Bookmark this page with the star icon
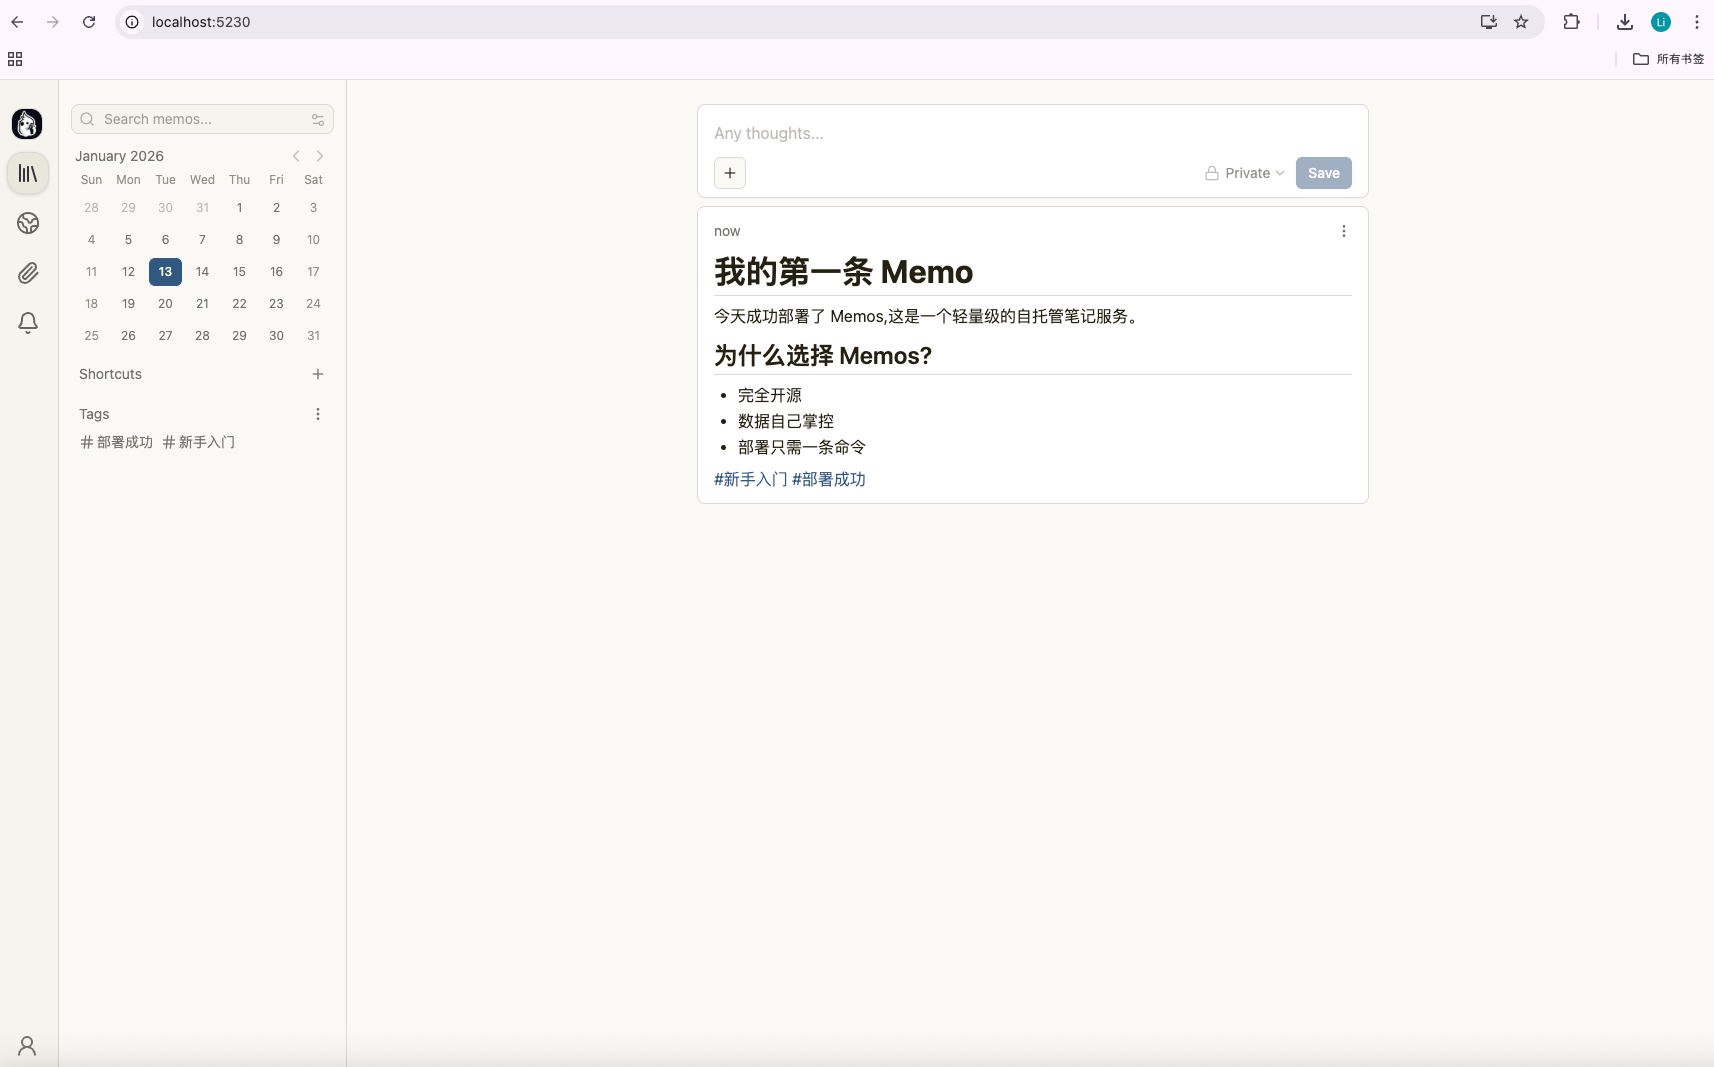 pos(1521,22)
